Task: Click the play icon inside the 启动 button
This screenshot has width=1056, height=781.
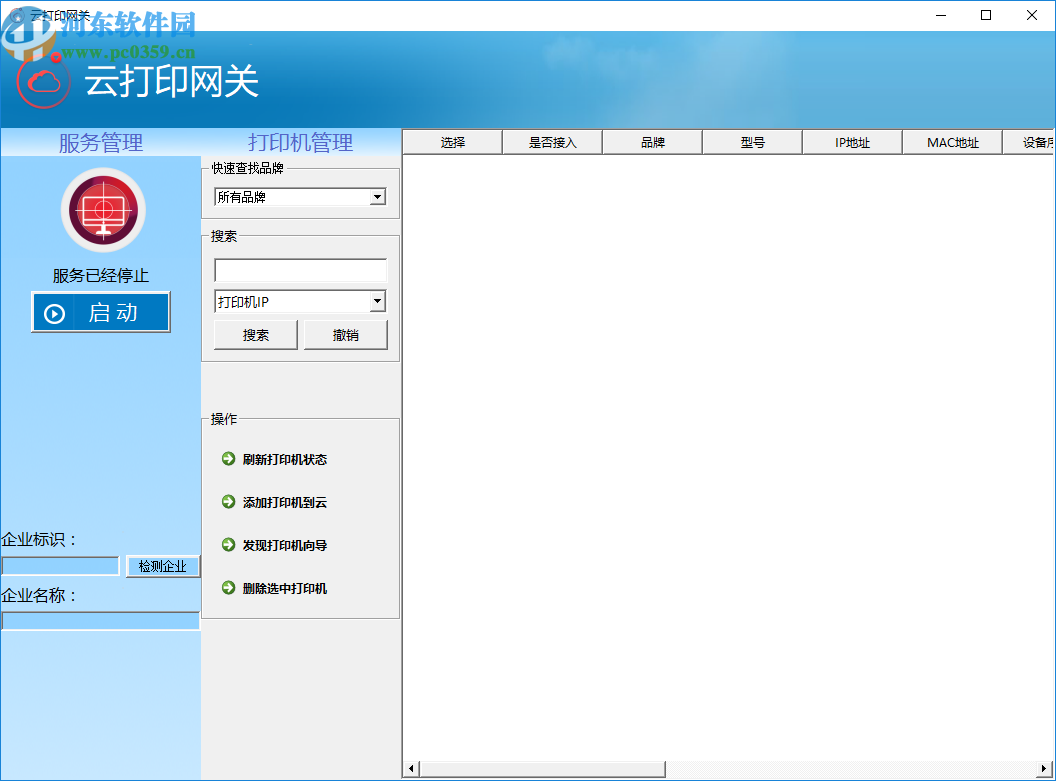Action: point(53,313)
